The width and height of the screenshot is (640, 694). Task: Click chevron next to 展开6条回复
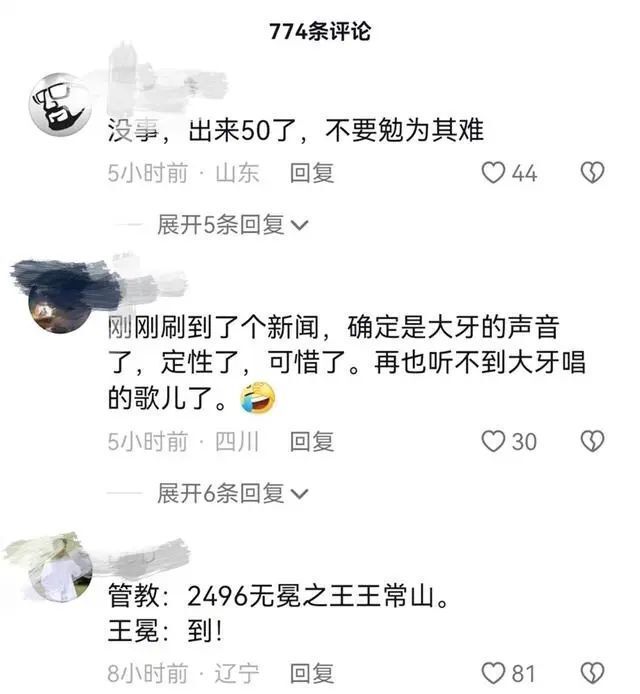[x=299, y=494]
